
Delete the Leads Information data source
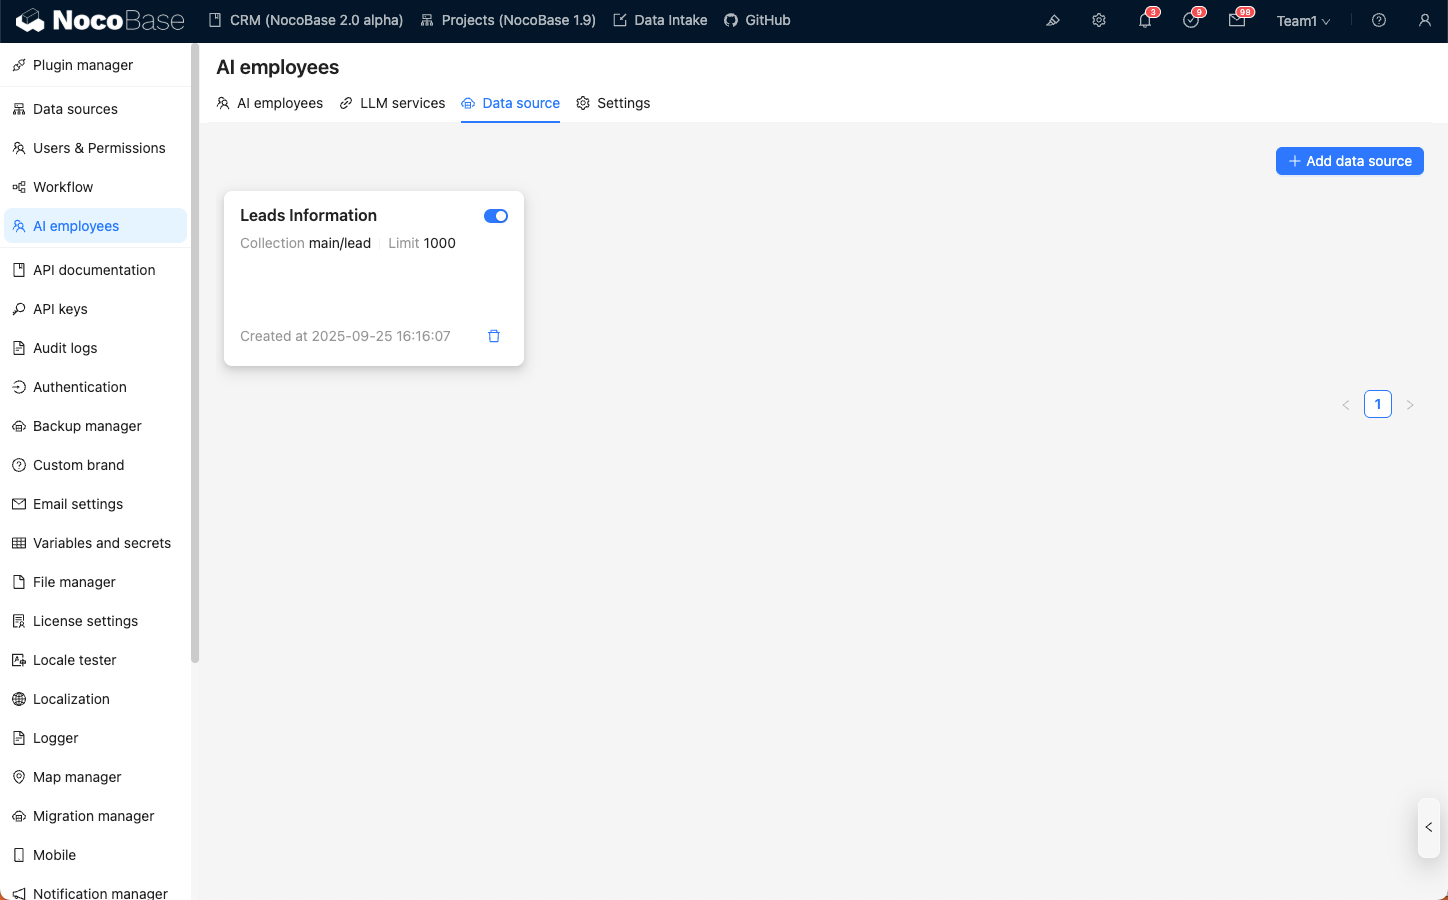coord(494,336)
